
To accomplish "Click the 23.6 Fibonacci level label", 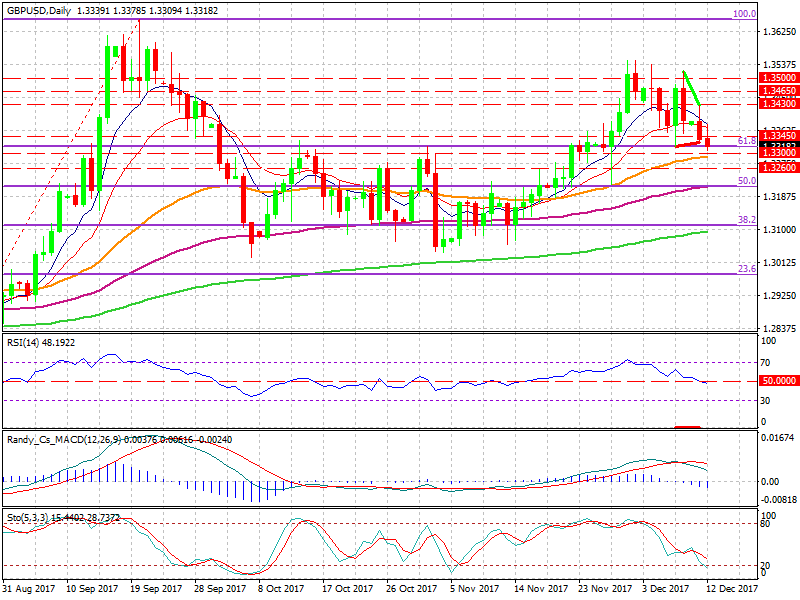I will (747, 268).
